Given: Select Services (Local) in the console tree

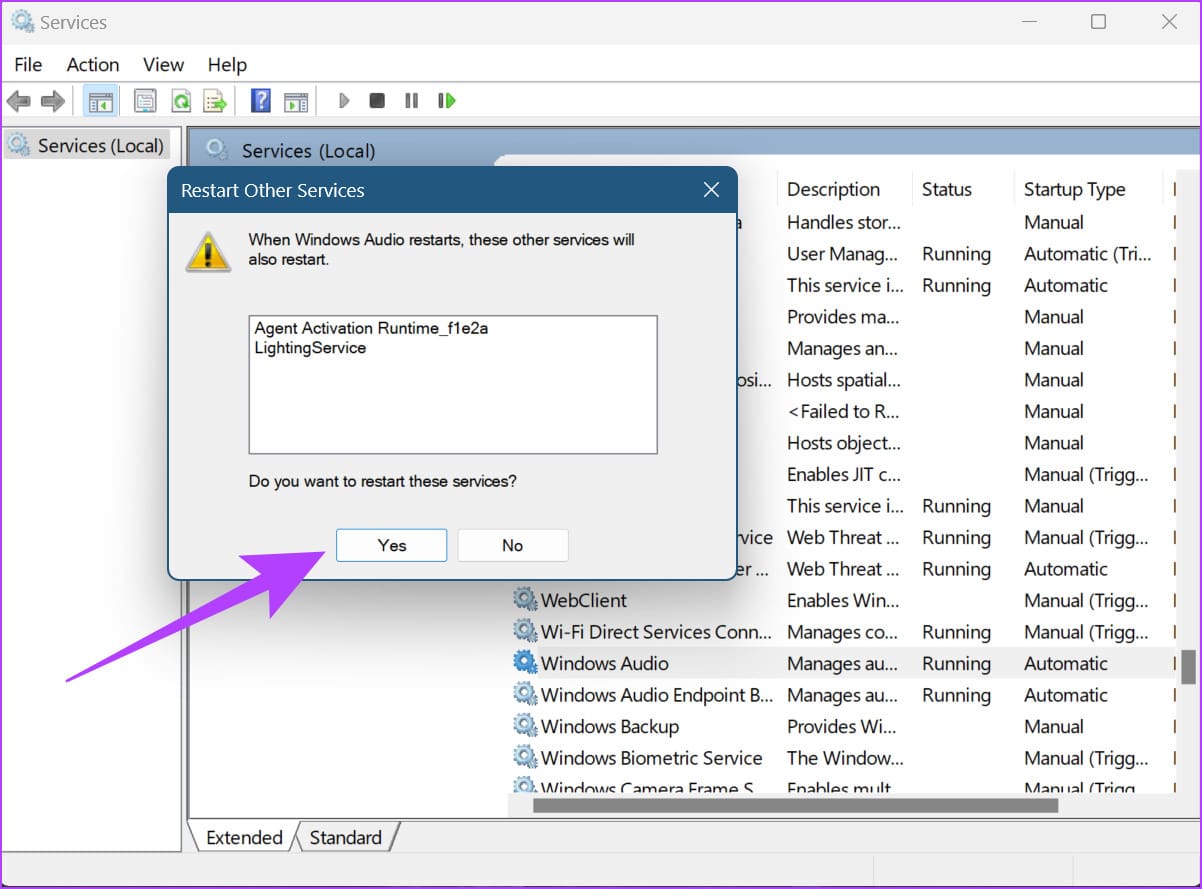Looking at the screenshot, I should 86,146.
